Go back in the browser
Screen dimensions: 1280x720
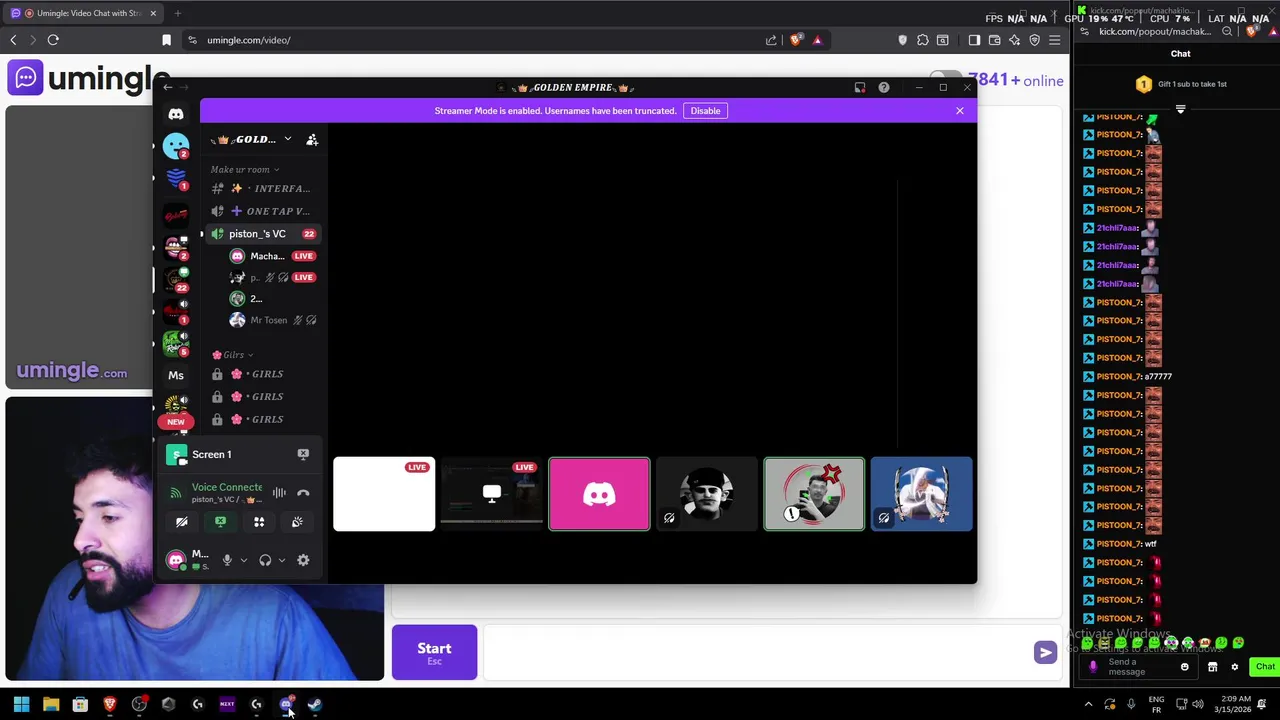13,40
